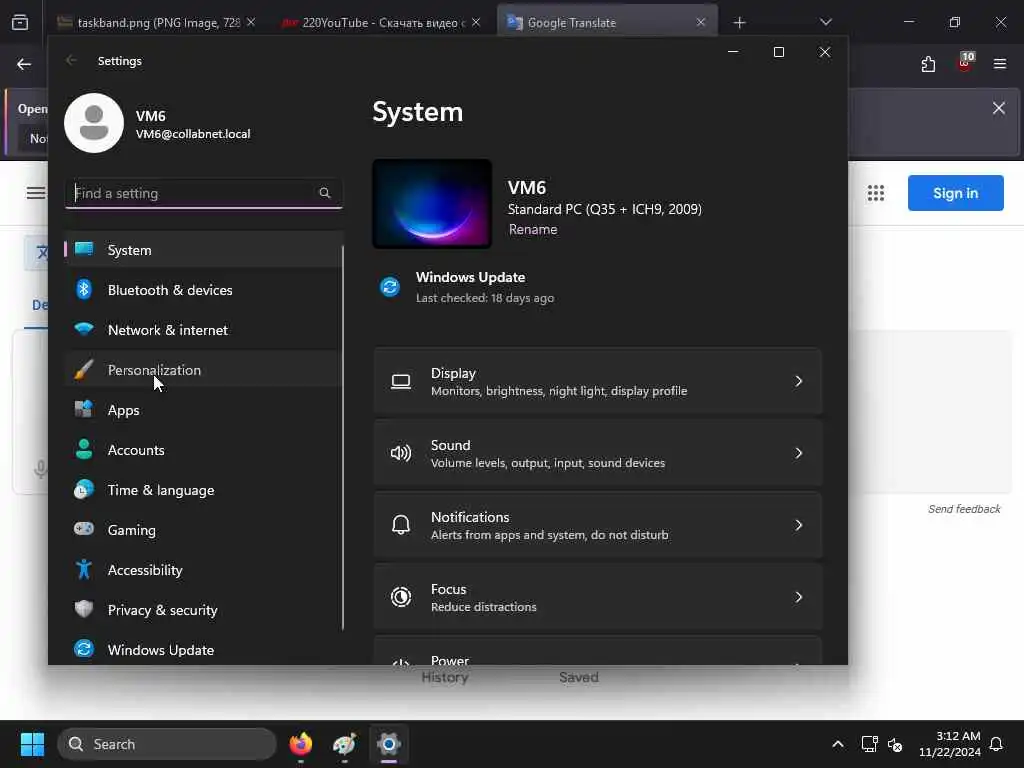Image resolution: width=1024 pixels, height=768 pixels.
Task: Click the VM6 desktop wallpaper thumbnail
Action: (432, 204)
